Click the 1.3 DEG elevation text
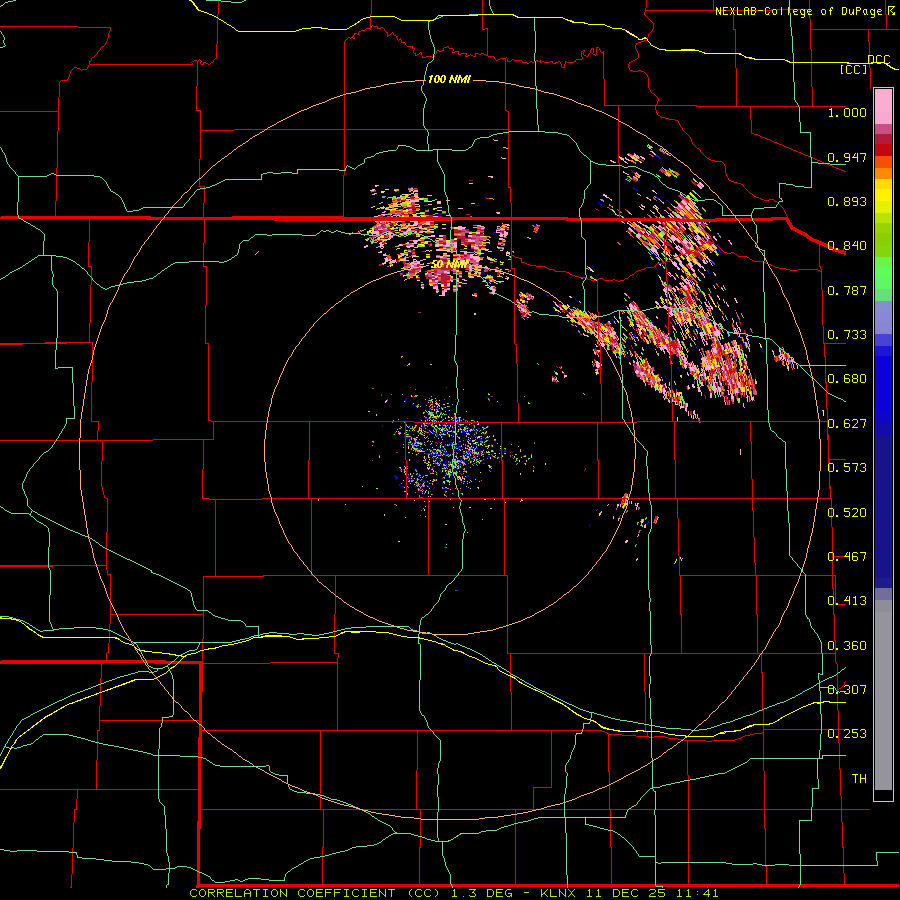The image size is (900, 900). (x=482, y=893)
